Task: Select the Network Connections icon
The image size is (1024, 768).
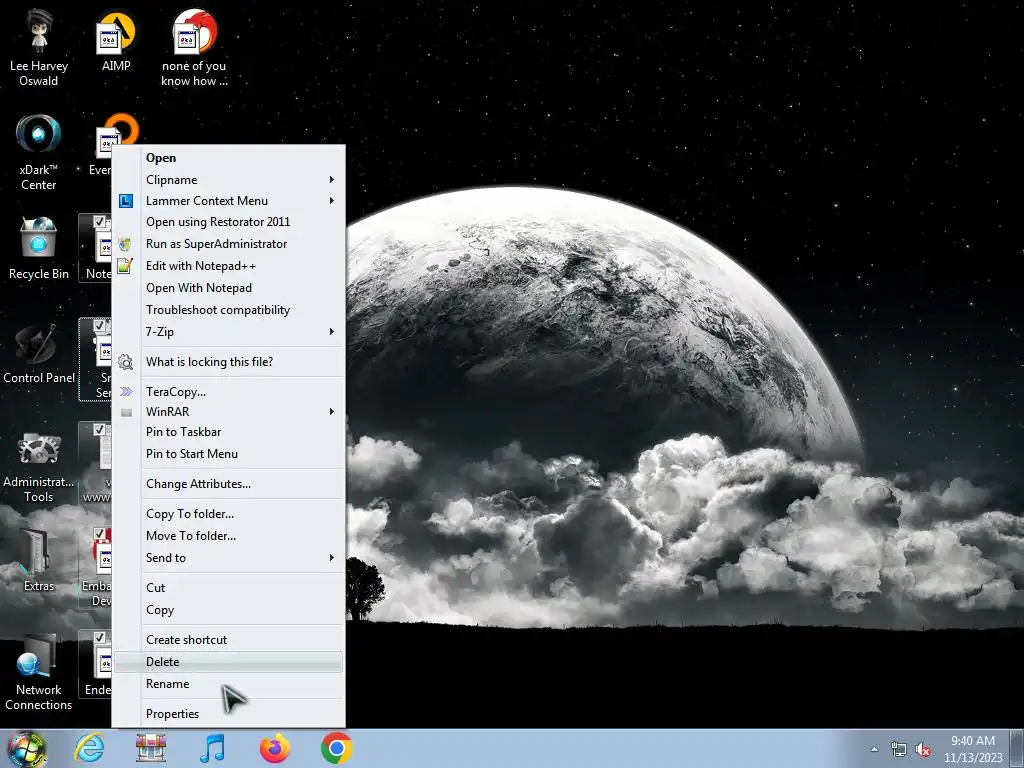Action: [x=39, y=671]
